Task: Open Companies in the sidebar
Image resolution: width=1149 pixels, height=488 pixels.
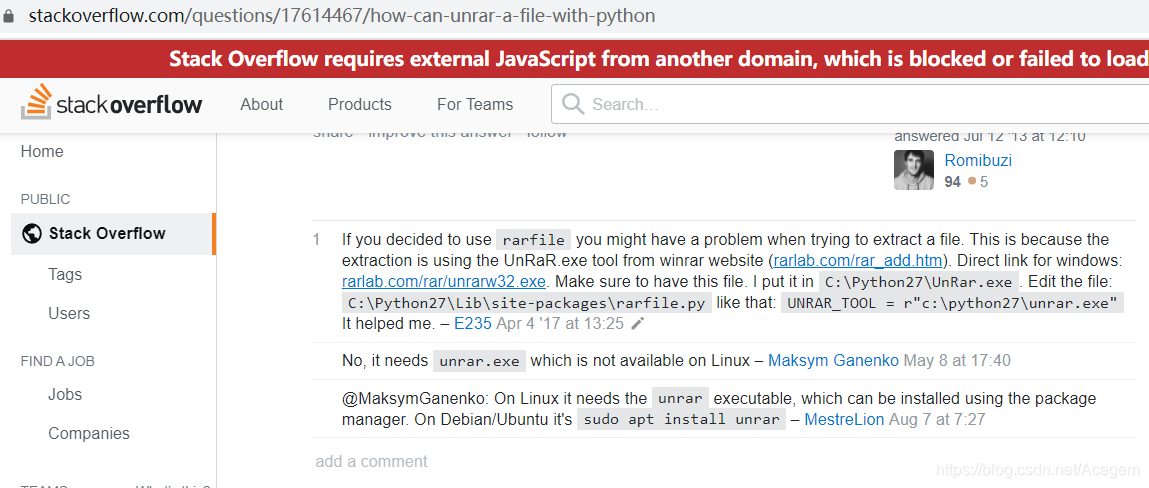Action: click(89, 434)
